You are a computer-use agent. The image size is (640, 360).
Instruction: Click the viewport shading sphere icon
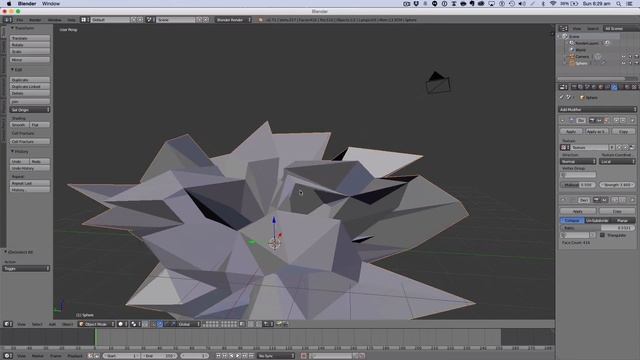coord(121,324)
